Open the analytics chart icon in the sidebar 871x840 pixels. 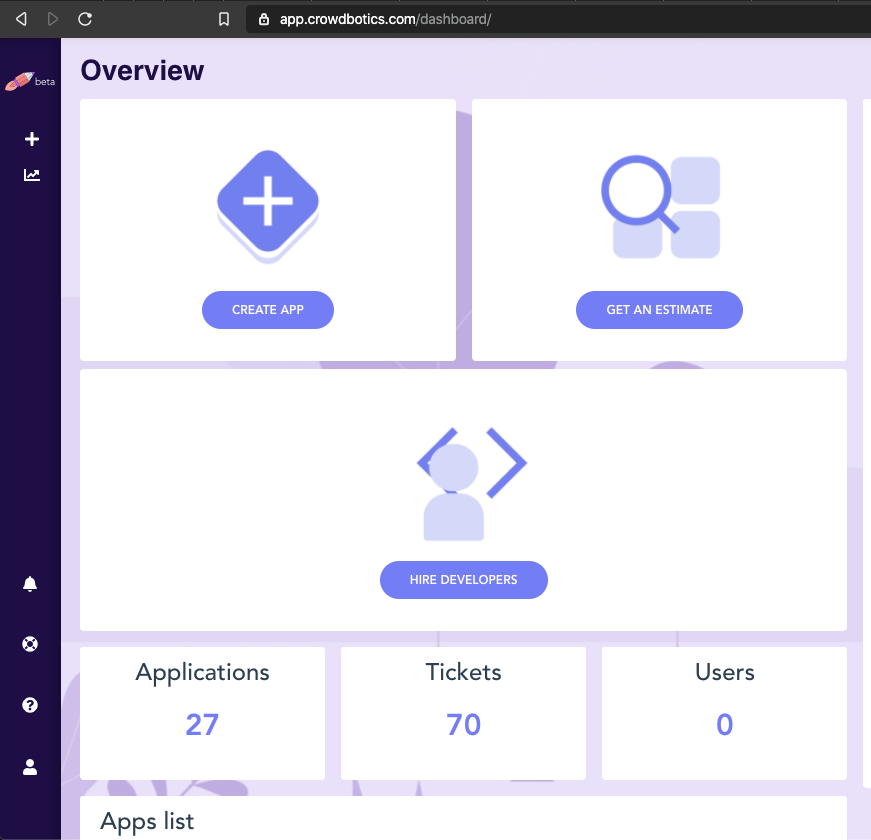tap(31, 174)
